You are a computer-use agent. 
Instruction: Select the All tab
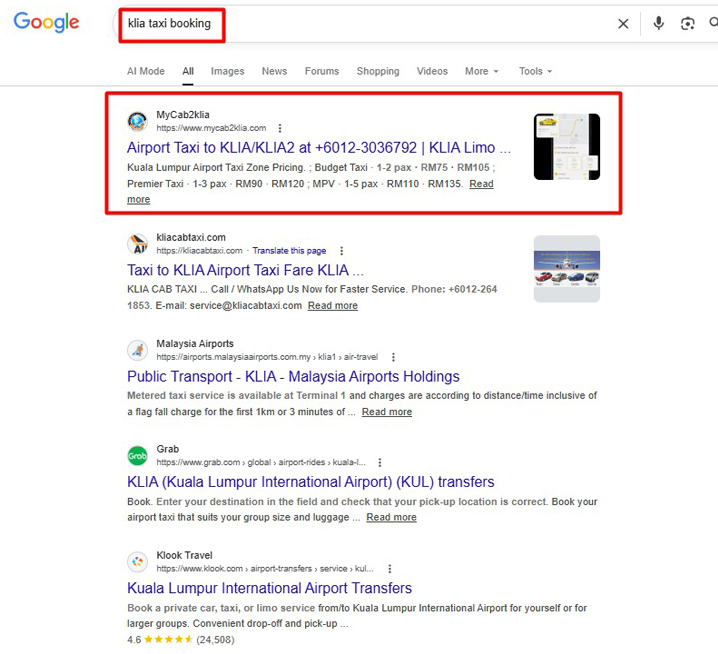(188, 71)
